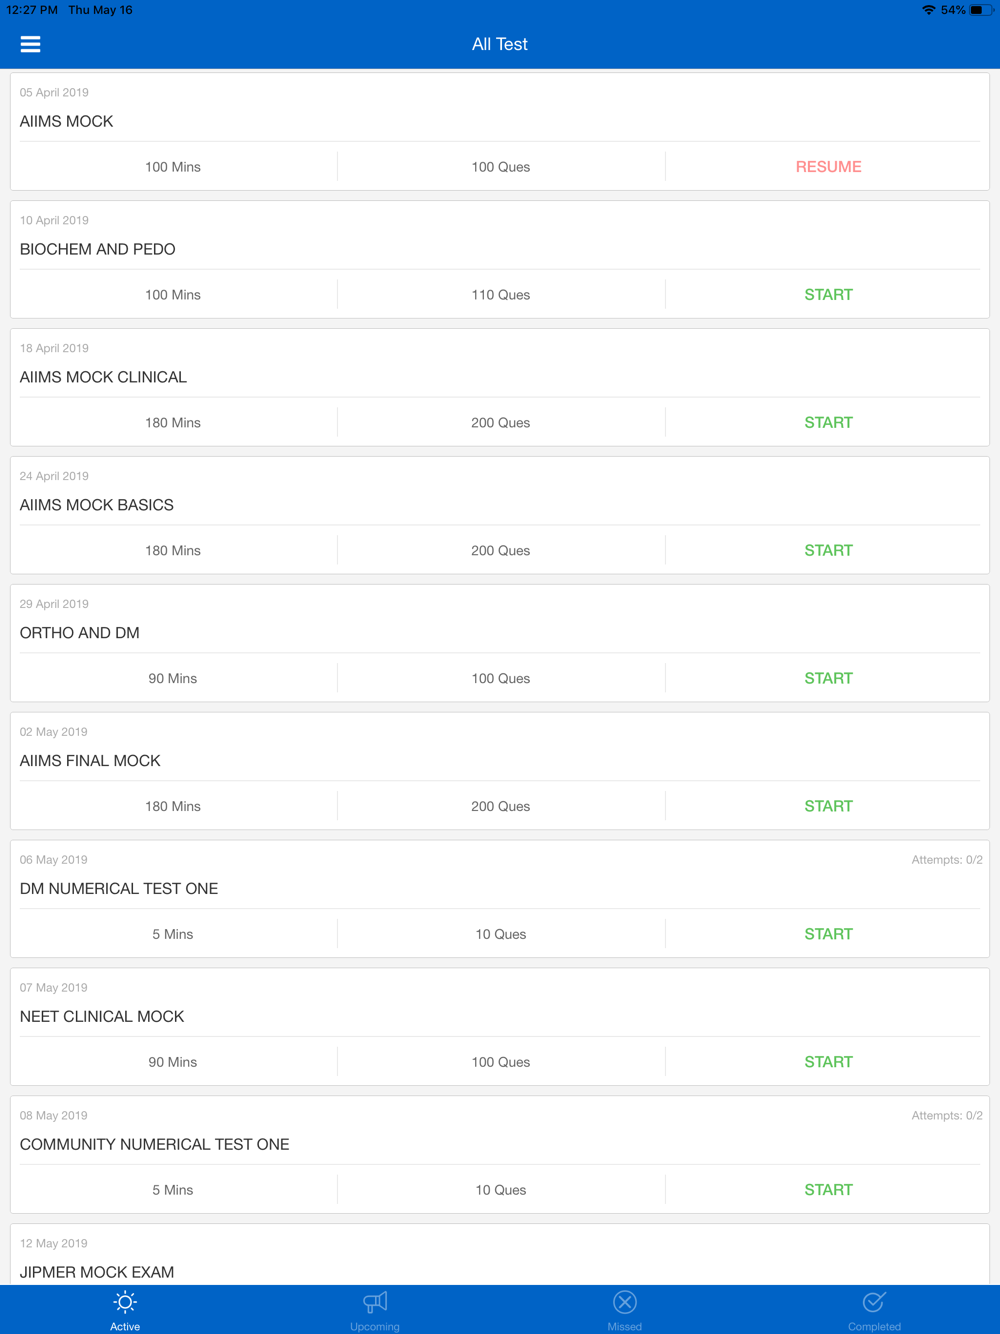Start the AIIMS MOCK BASICS test
Image resolution: width=1000 pixels, height=1334 pixels.
(828, 551)
